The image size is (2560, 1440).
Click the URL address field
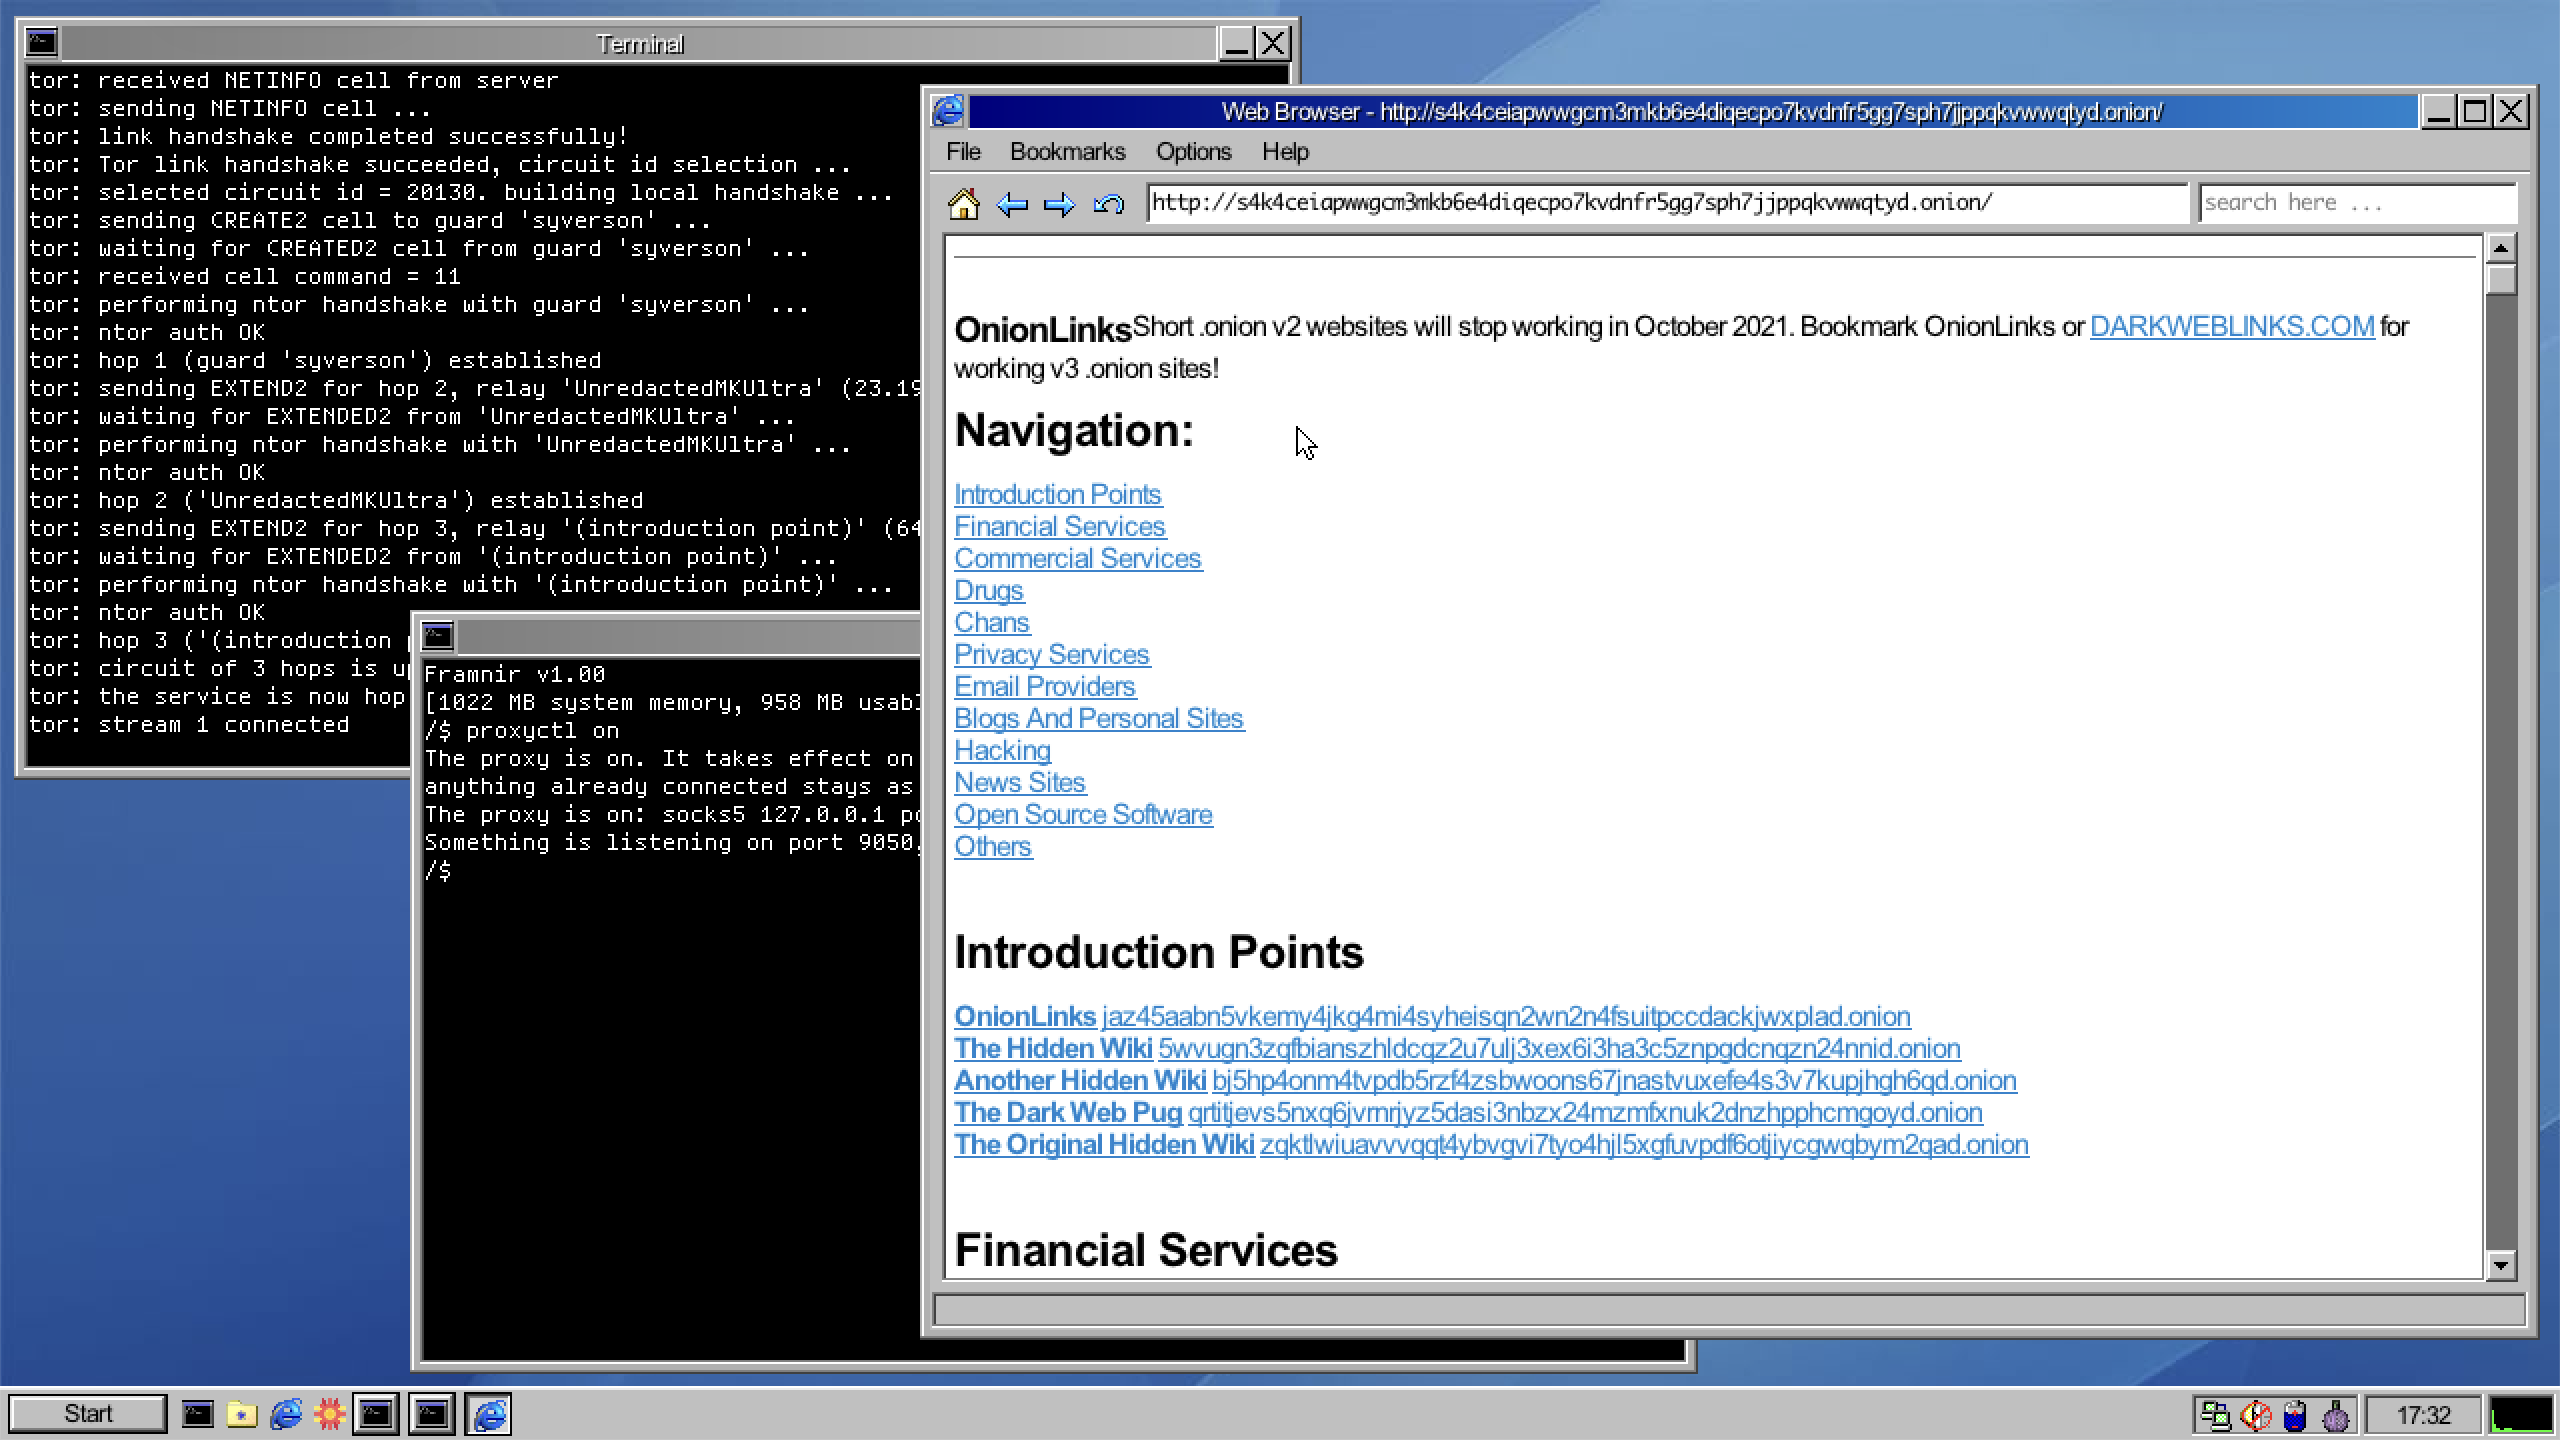point(1667,203)
